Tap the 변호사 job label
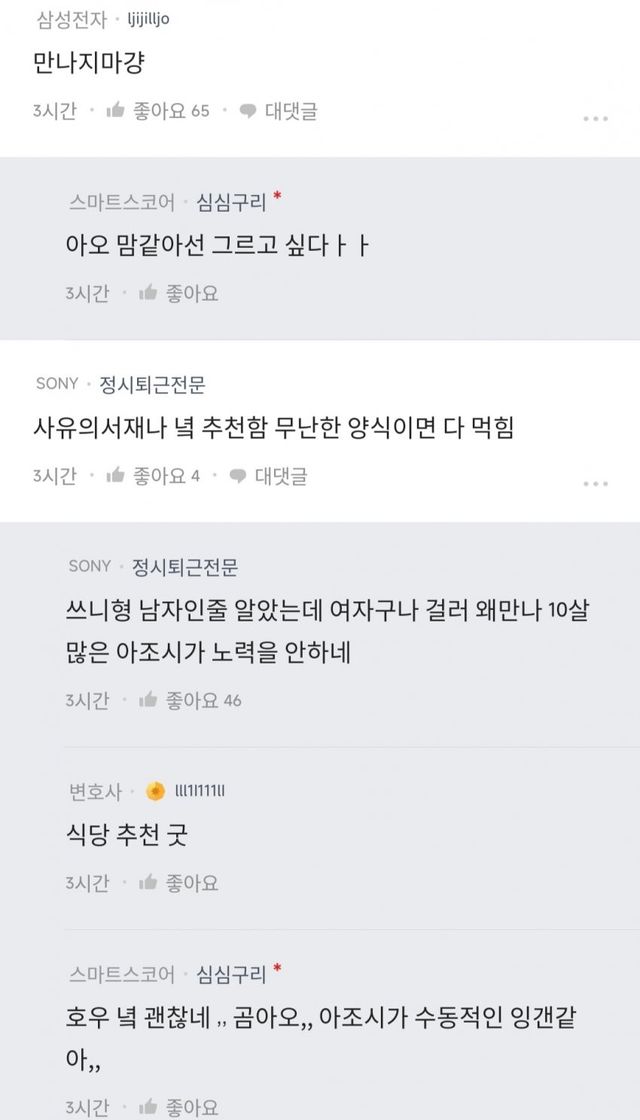The height and width of the screenshot is (1120, 640). pos(95,791)
